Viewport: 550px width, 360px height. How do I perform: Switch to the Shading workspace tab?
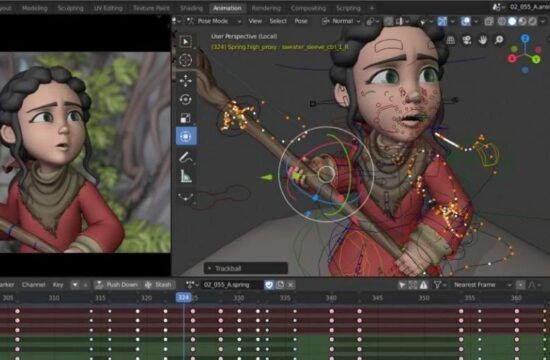pos(191,8)
